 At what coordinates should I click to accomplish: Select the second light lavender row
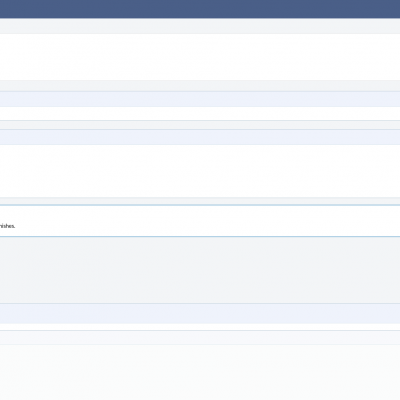(x=200, y=137)
